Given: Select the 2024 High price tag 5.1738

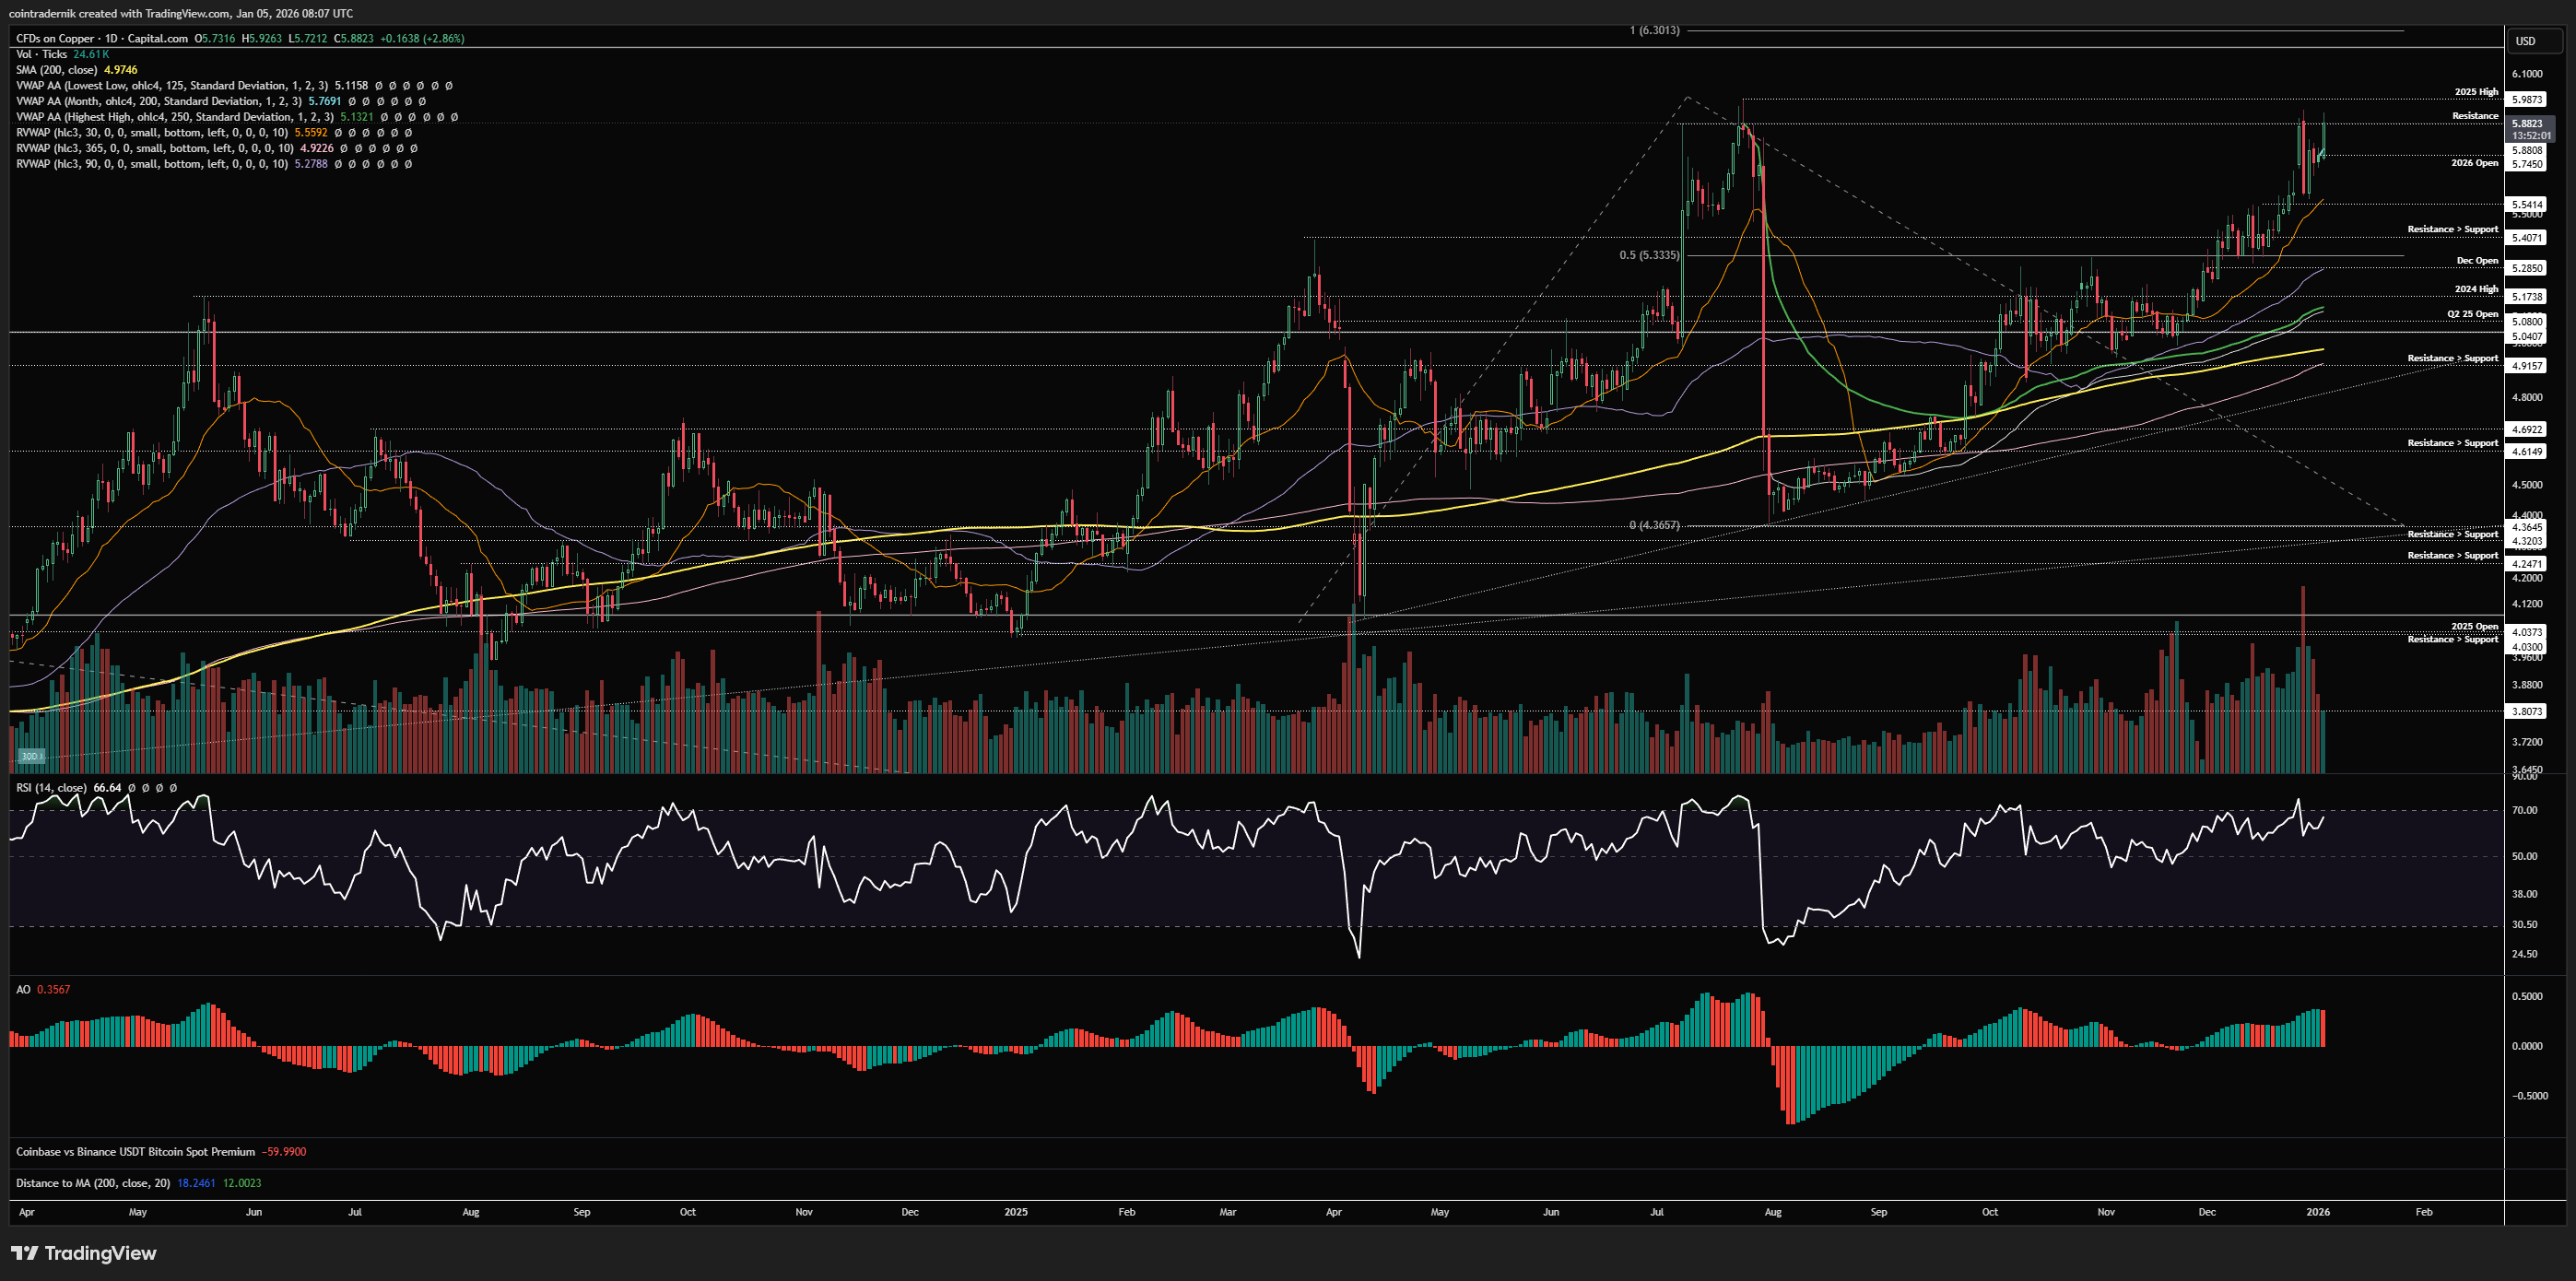Looking at the screenshot, I should (x=2527, y=297).
